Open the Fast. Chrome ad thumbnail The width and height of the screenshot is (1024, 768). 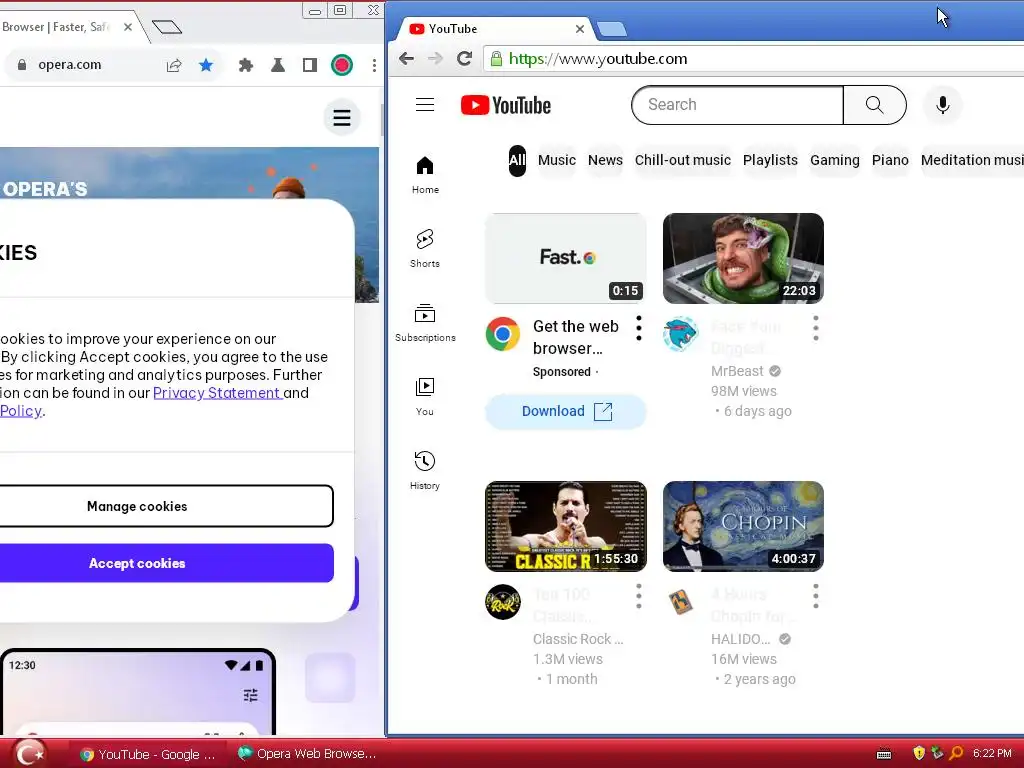[566, 258]
